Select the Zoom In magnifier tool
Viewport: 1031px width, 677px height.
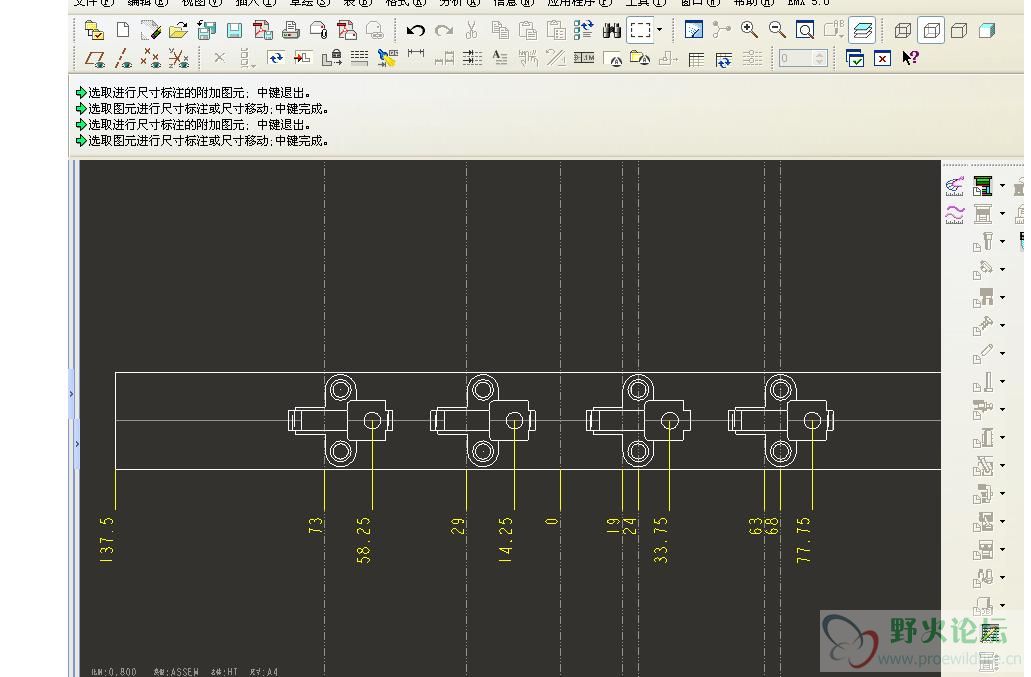[x=749, y=30]
